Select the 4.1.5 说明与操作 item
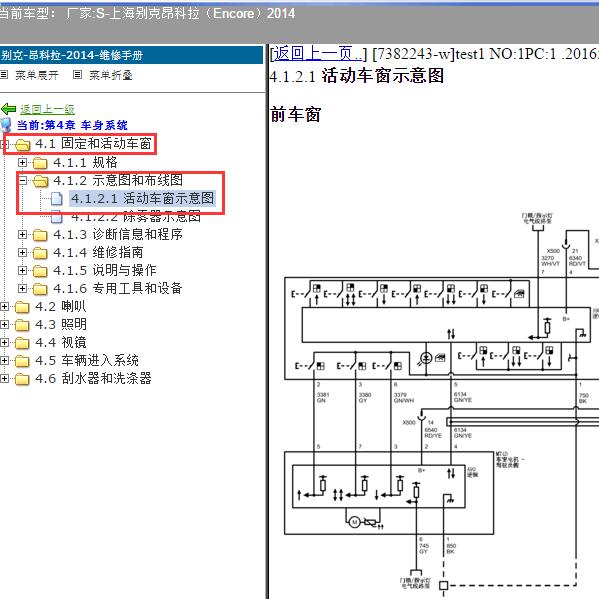 point(105,270)
